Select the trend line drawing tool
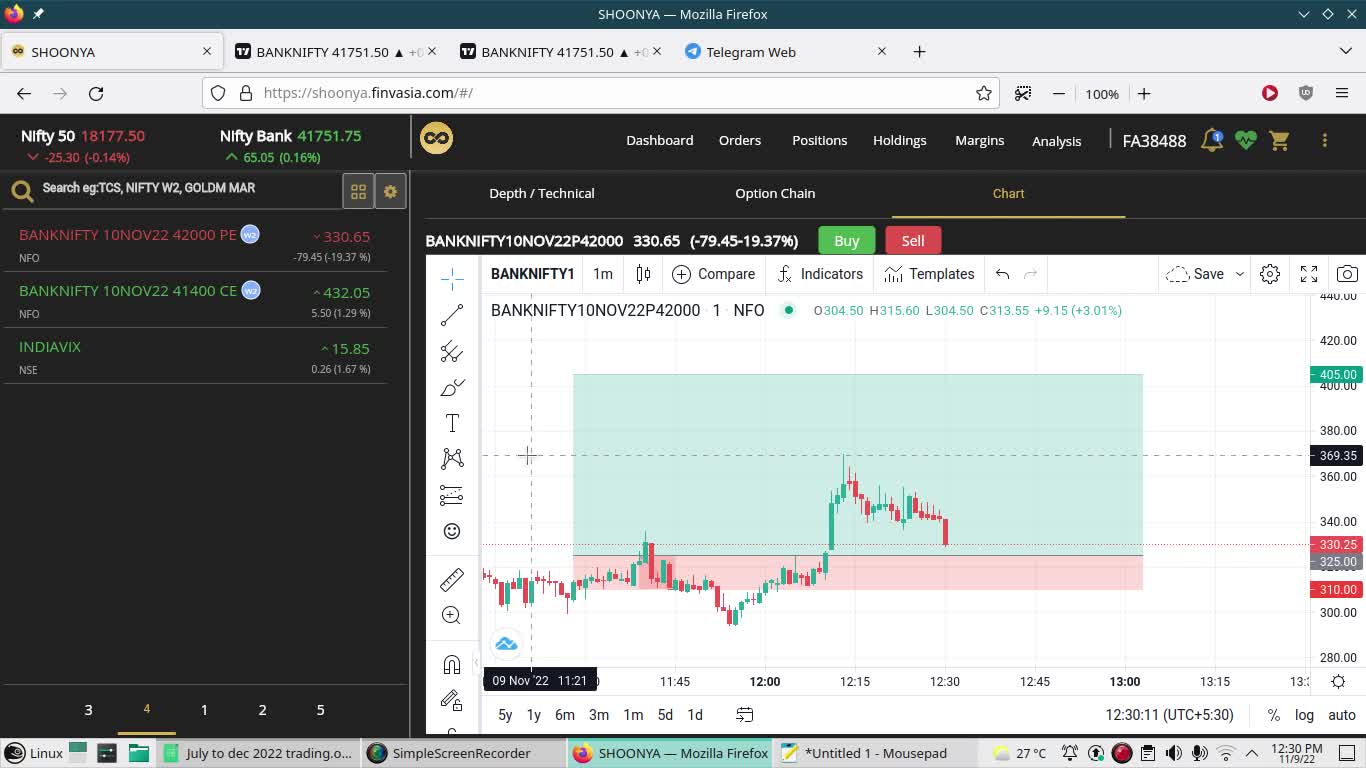Viewport: 1366px width, 768px height. [452, 315]
